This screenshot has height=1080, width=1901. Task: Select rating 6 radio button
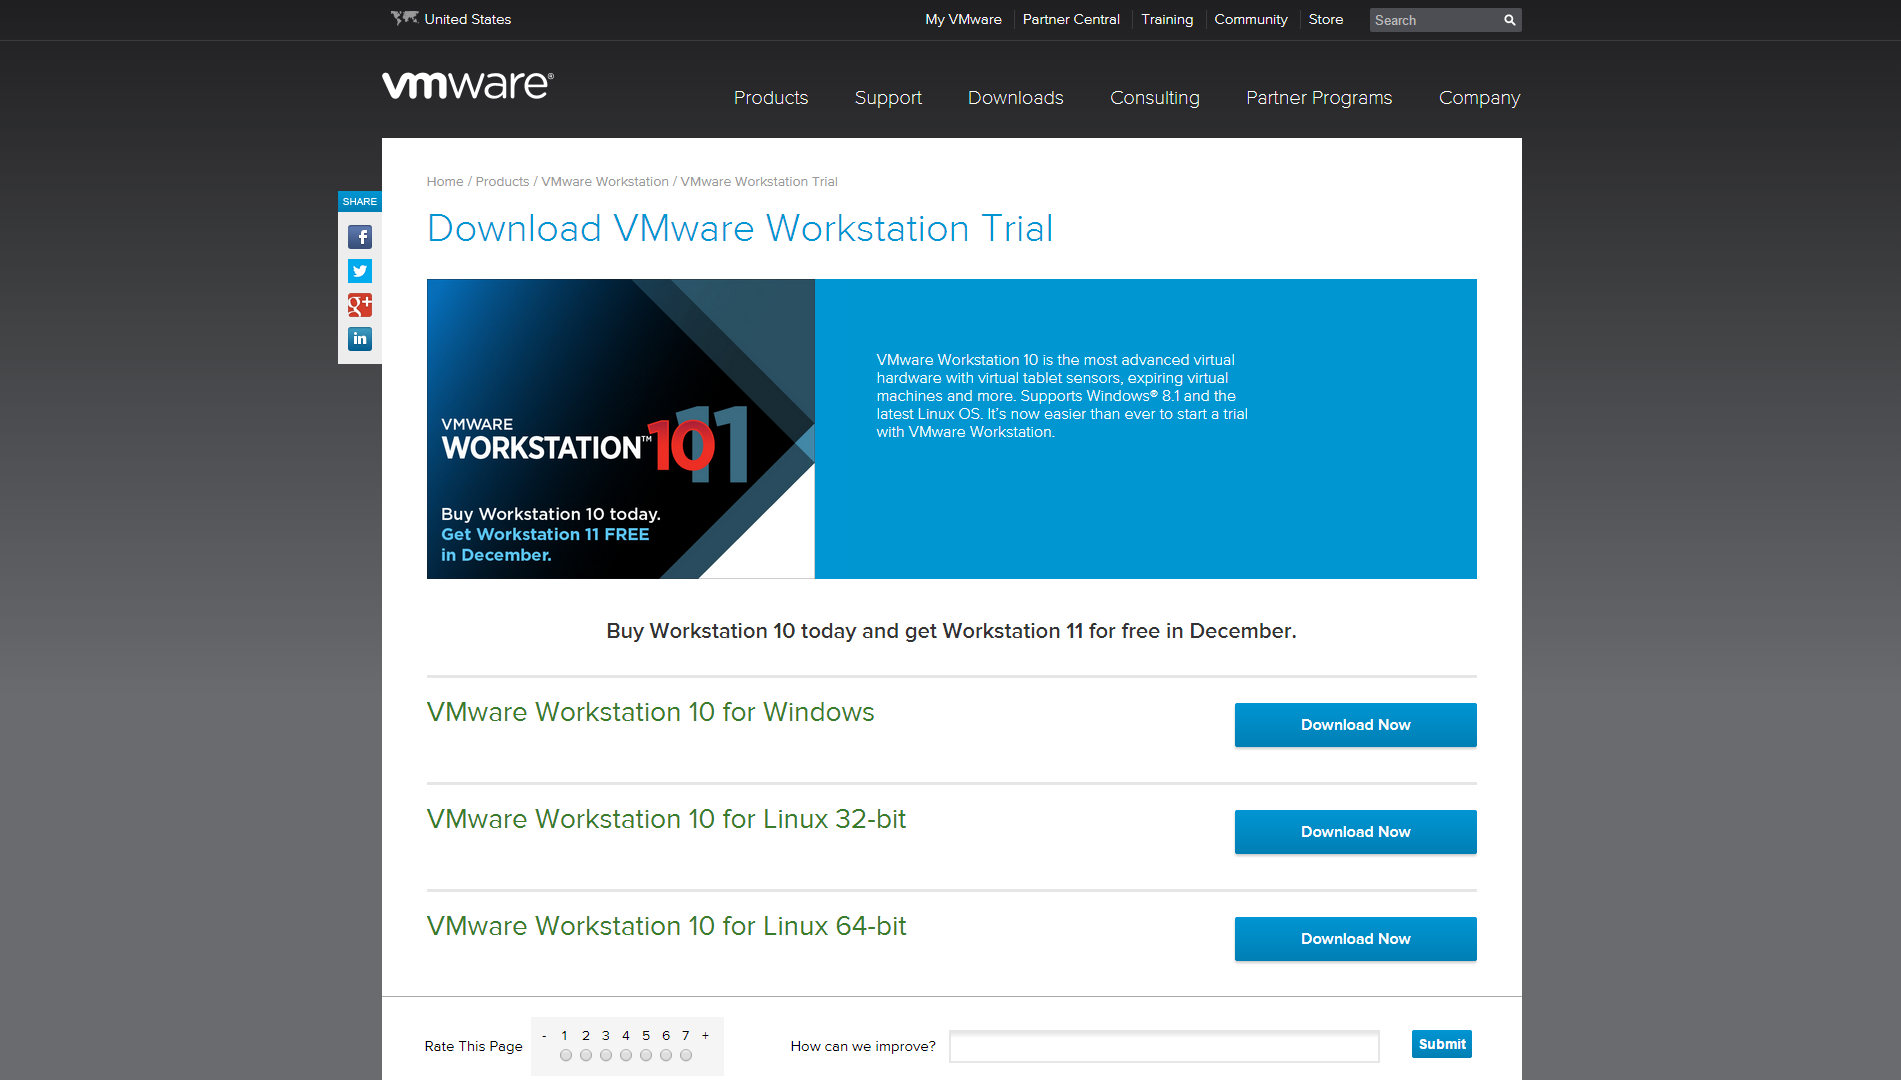click(666, 1055)
